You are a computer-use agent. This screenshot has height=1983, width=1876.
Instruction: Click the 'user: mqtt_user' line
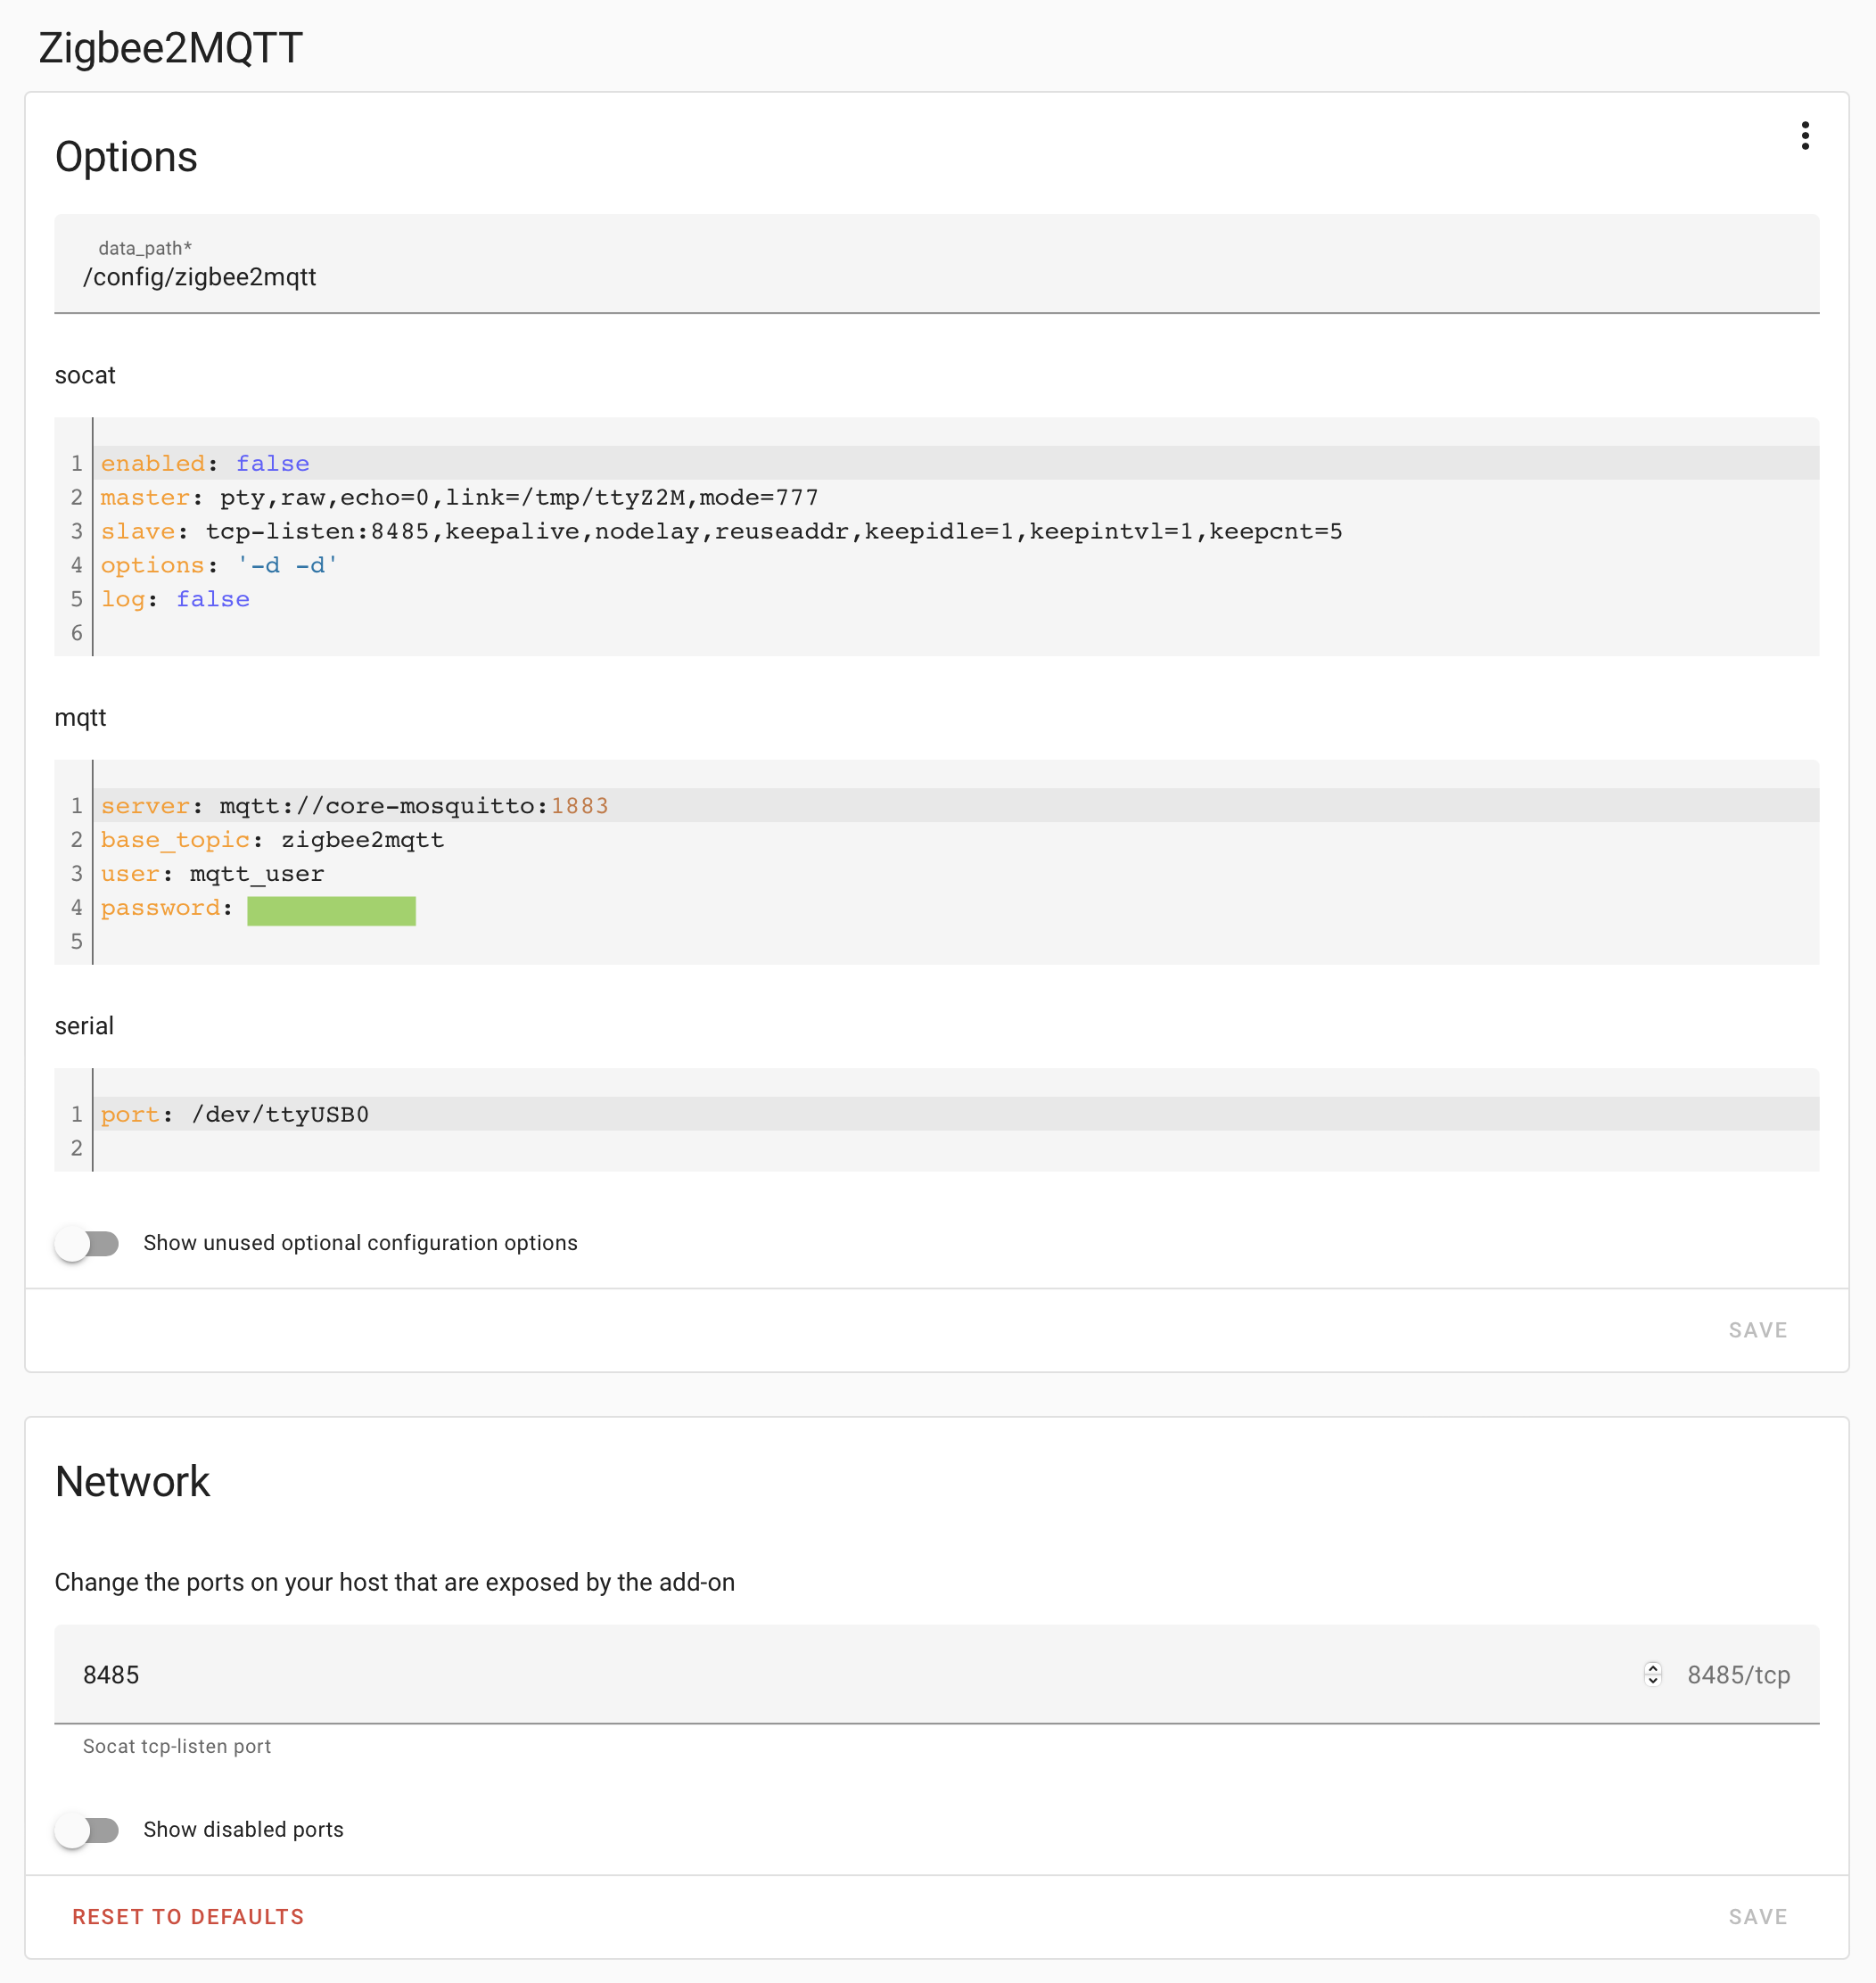point(958,873)
